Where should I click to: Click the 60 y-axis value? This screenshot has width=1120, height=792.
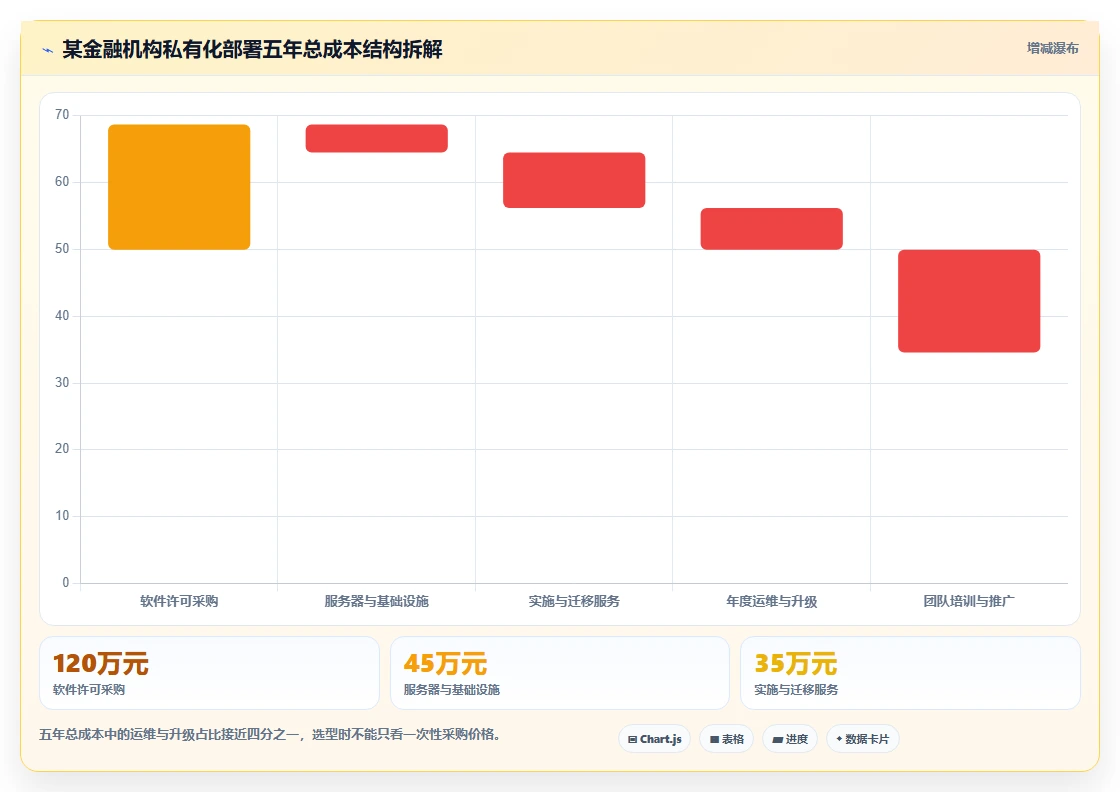point(62,182)
